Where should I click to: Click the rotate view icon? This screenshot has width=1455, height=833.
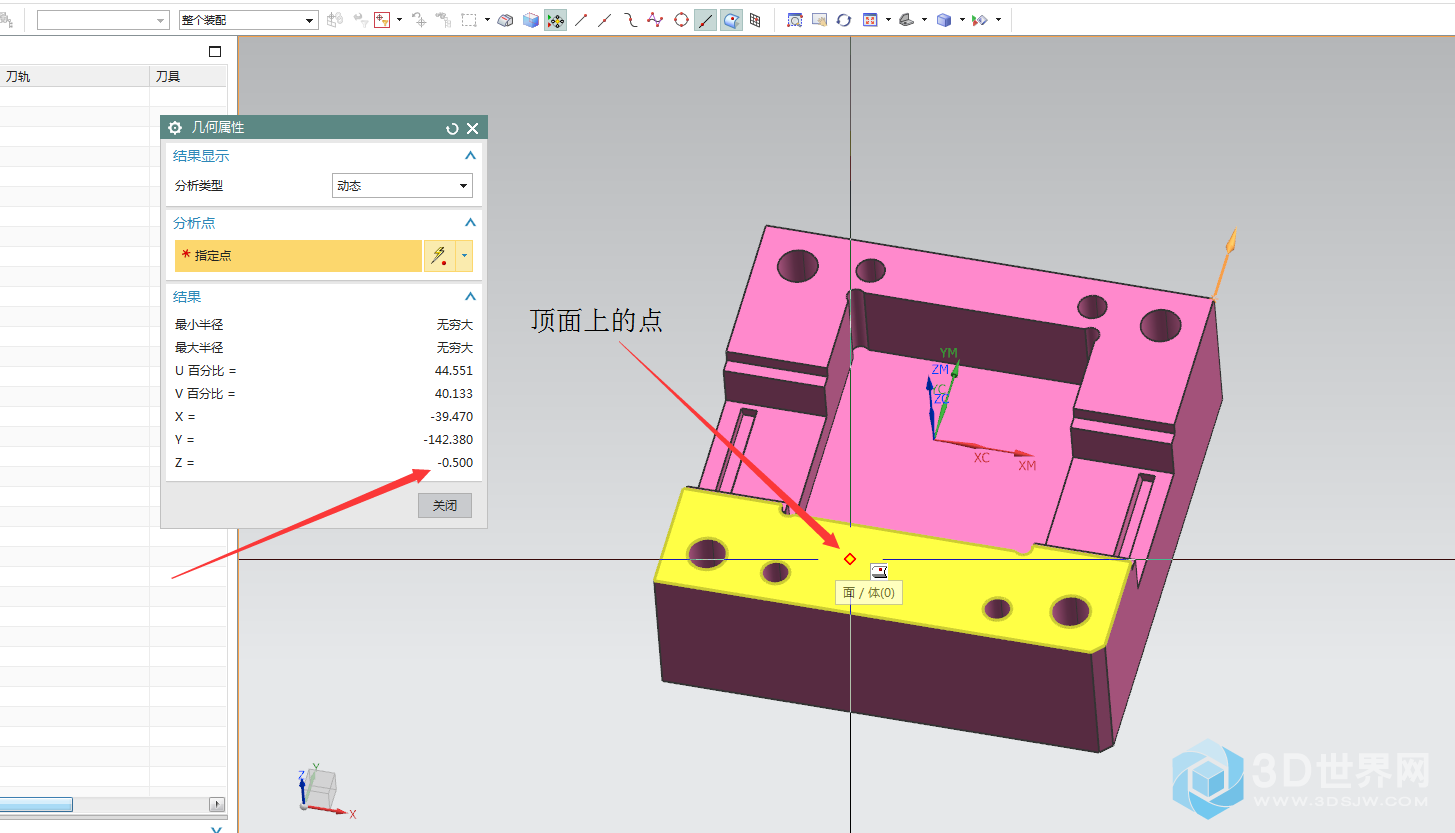point(844,20)
